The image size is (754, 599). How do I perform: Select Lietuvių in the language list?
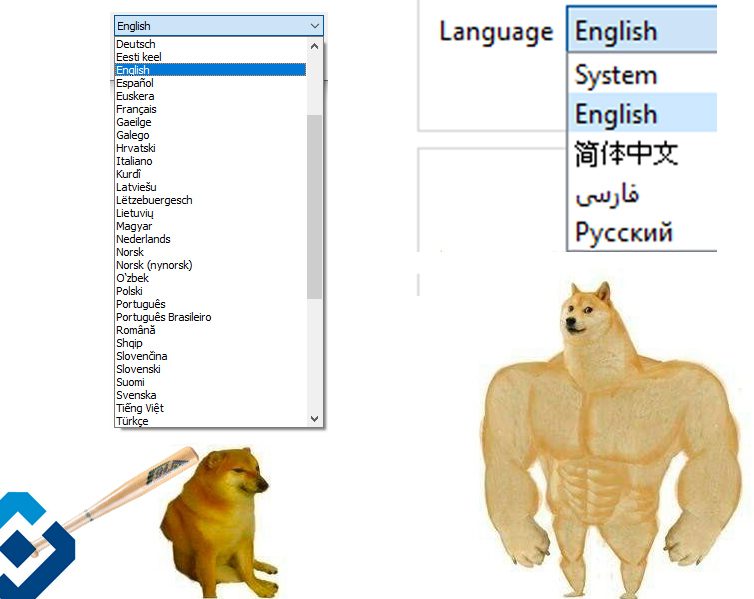tap(211, 212)
